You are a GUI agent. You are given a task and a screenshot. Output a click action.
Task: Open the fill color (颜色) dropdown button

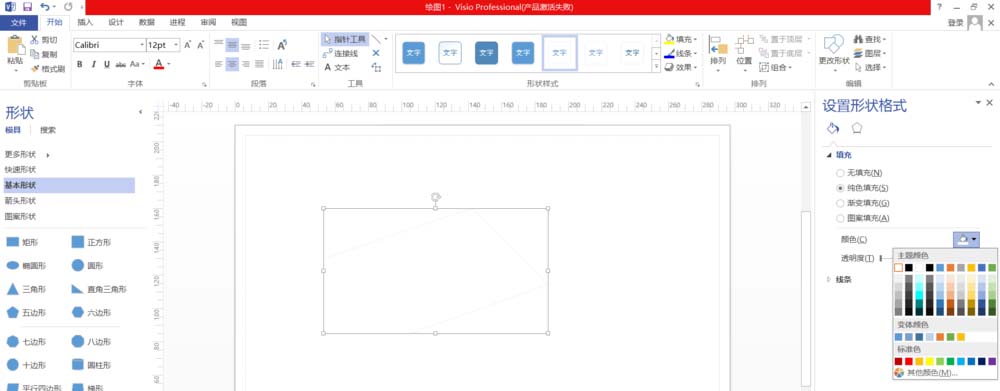pyautogui.click(x=966, y=239)
